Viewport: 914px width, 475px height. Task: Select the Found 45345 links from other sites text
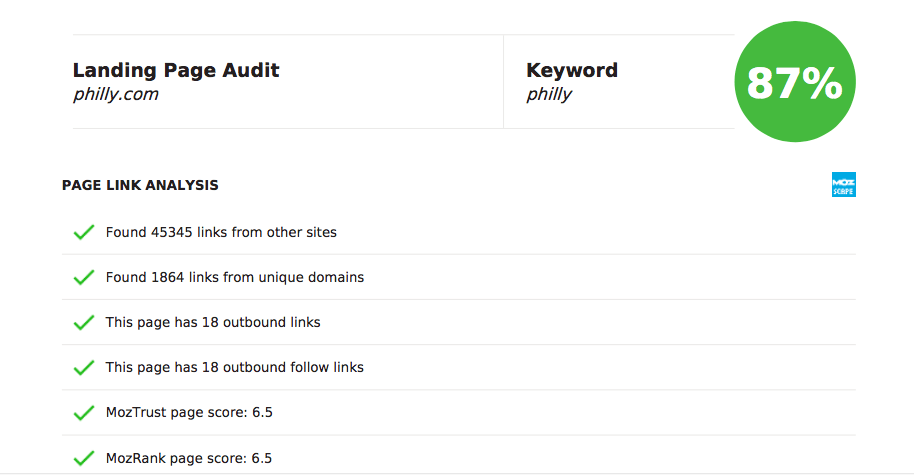221,232
